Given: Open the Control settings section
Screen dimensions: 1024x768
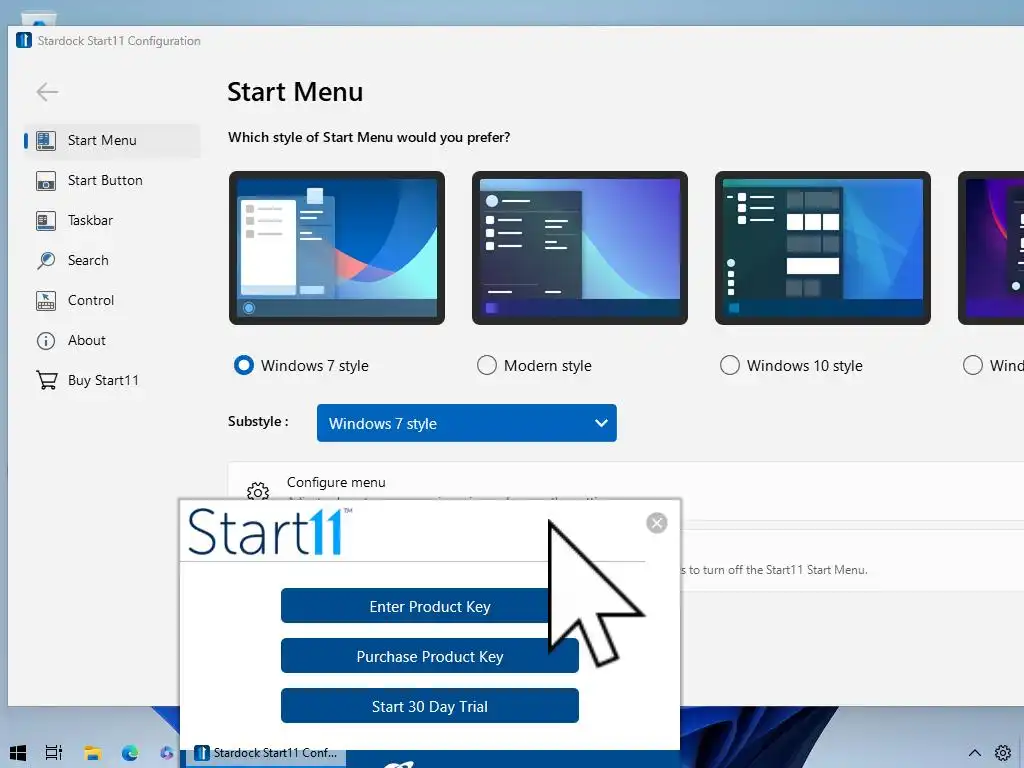Looking at the screenshot, I should tap(112, 300).
